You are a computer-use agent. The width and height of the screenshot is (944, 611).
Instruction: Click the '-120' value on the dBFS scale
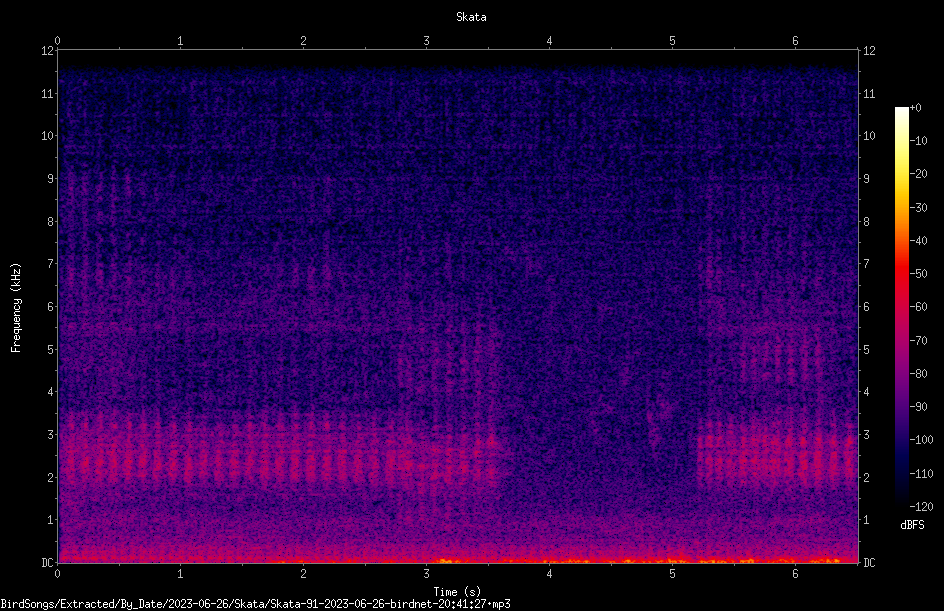tap(921, 506)
